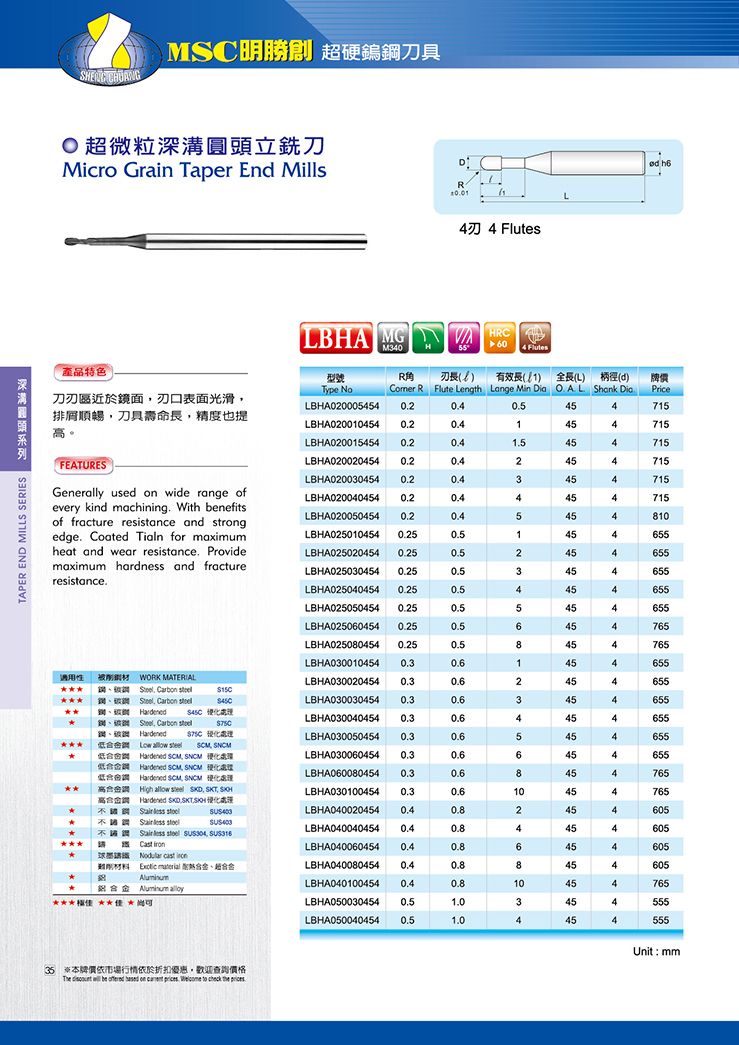Image resolution: width=739 pixels, height=1045 pixels.
Task: Select the 'Aluminum alloy' material row
Action: [x=150, y=889]
